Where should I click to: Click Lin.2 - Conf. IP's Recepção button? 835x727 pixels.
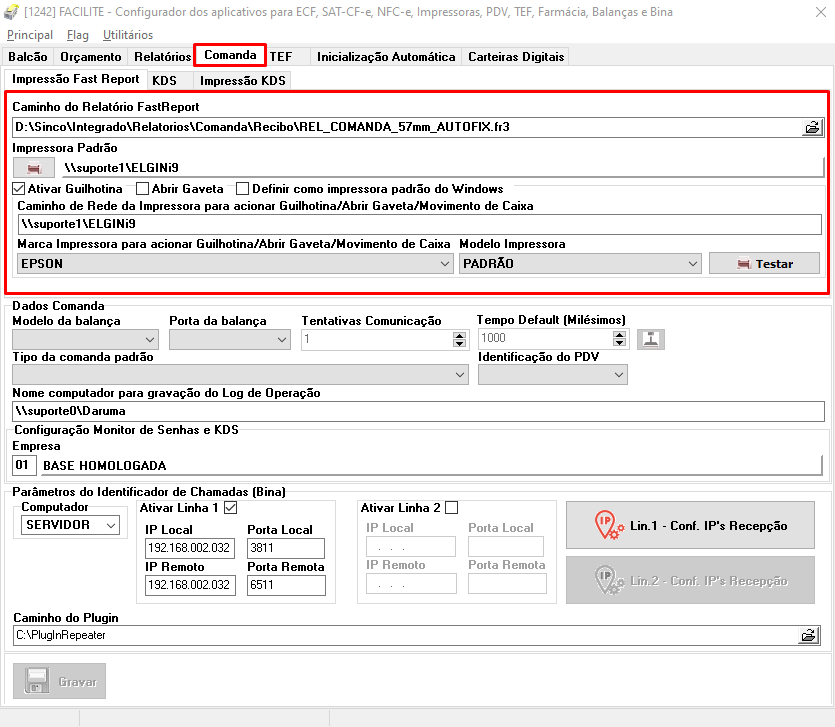[690, 580]
